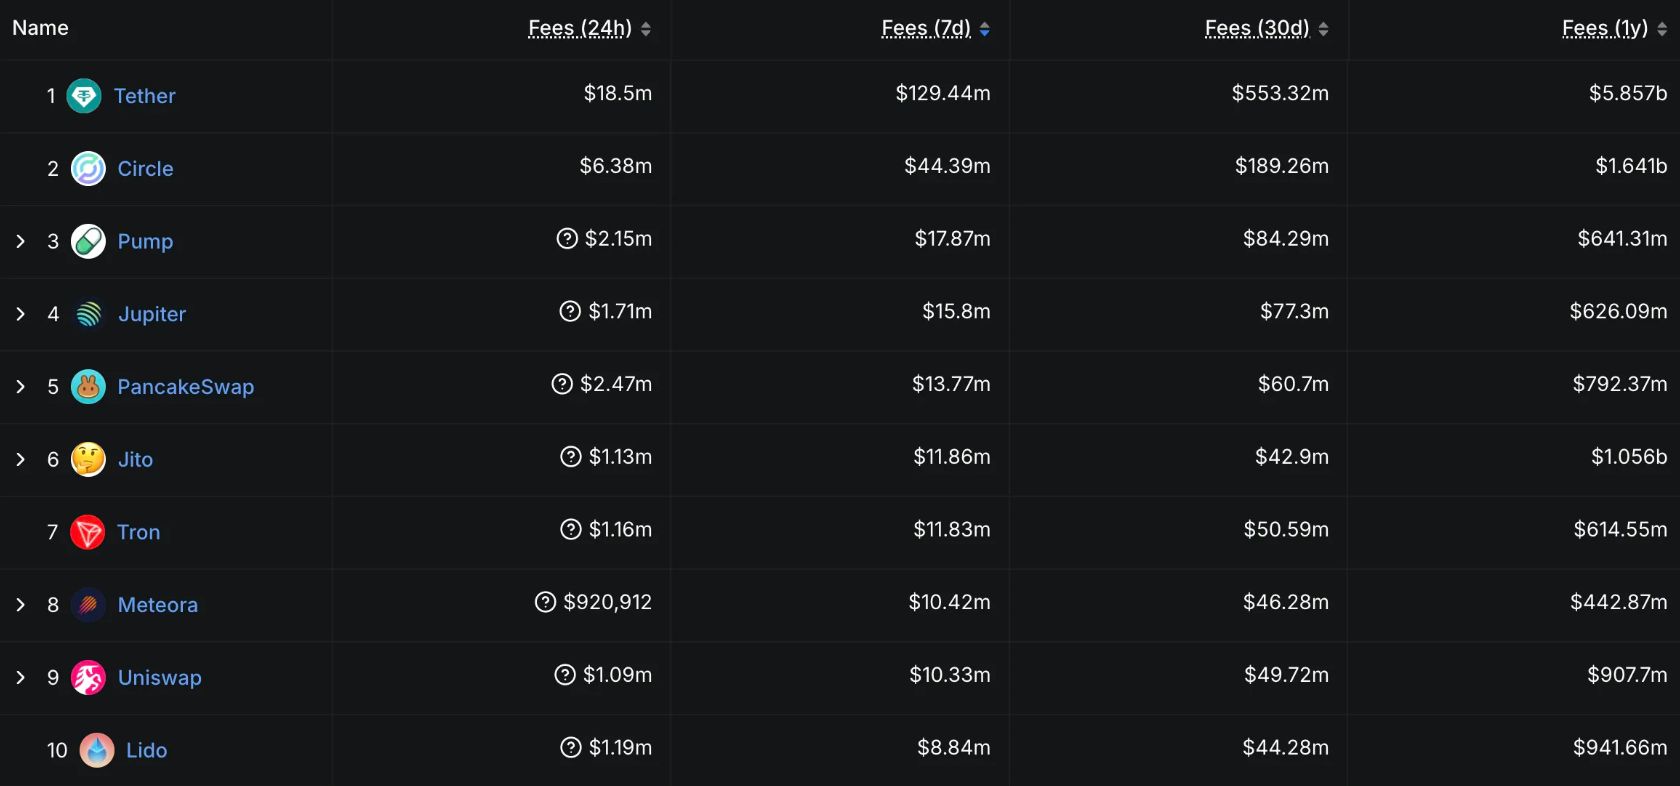1680x786 pixels.
Task: Click the Tron red logo
Action: pos(88,532)
